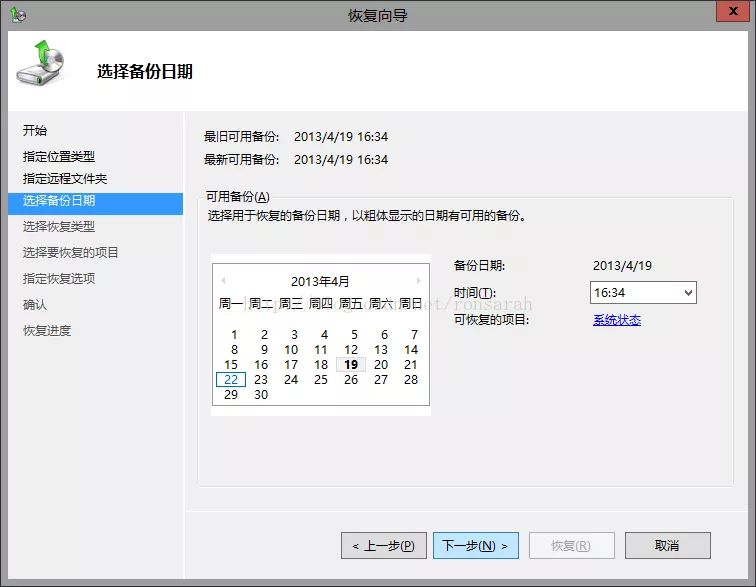Select the 指定位置类型 step
The width and height of the screenshot is (756, 587).
59,157
